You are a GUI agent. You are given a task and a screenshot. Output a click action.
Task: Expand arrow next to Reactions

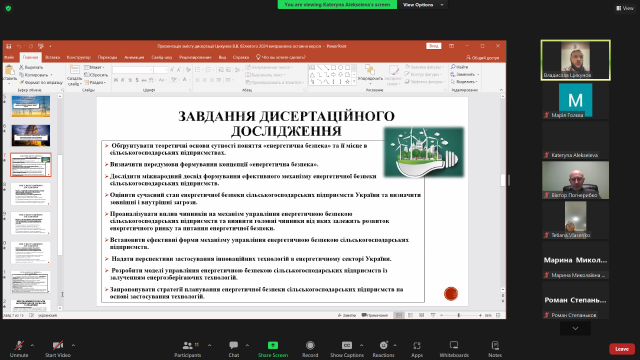(x=395, y=345)
